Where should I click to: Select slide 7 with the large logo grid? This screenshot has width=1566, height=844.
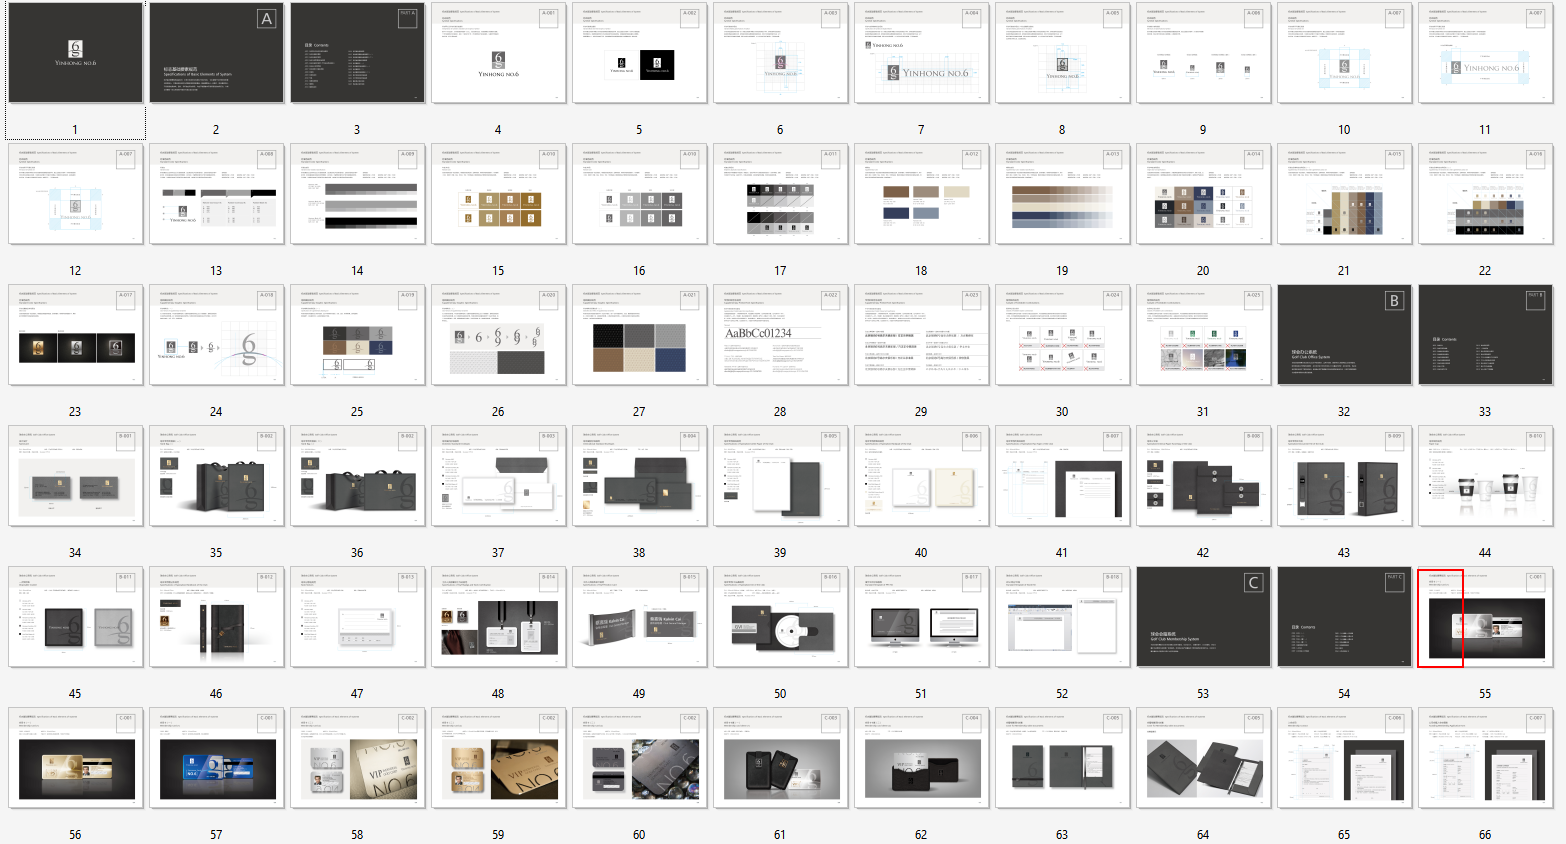click(x=921, y=53)
